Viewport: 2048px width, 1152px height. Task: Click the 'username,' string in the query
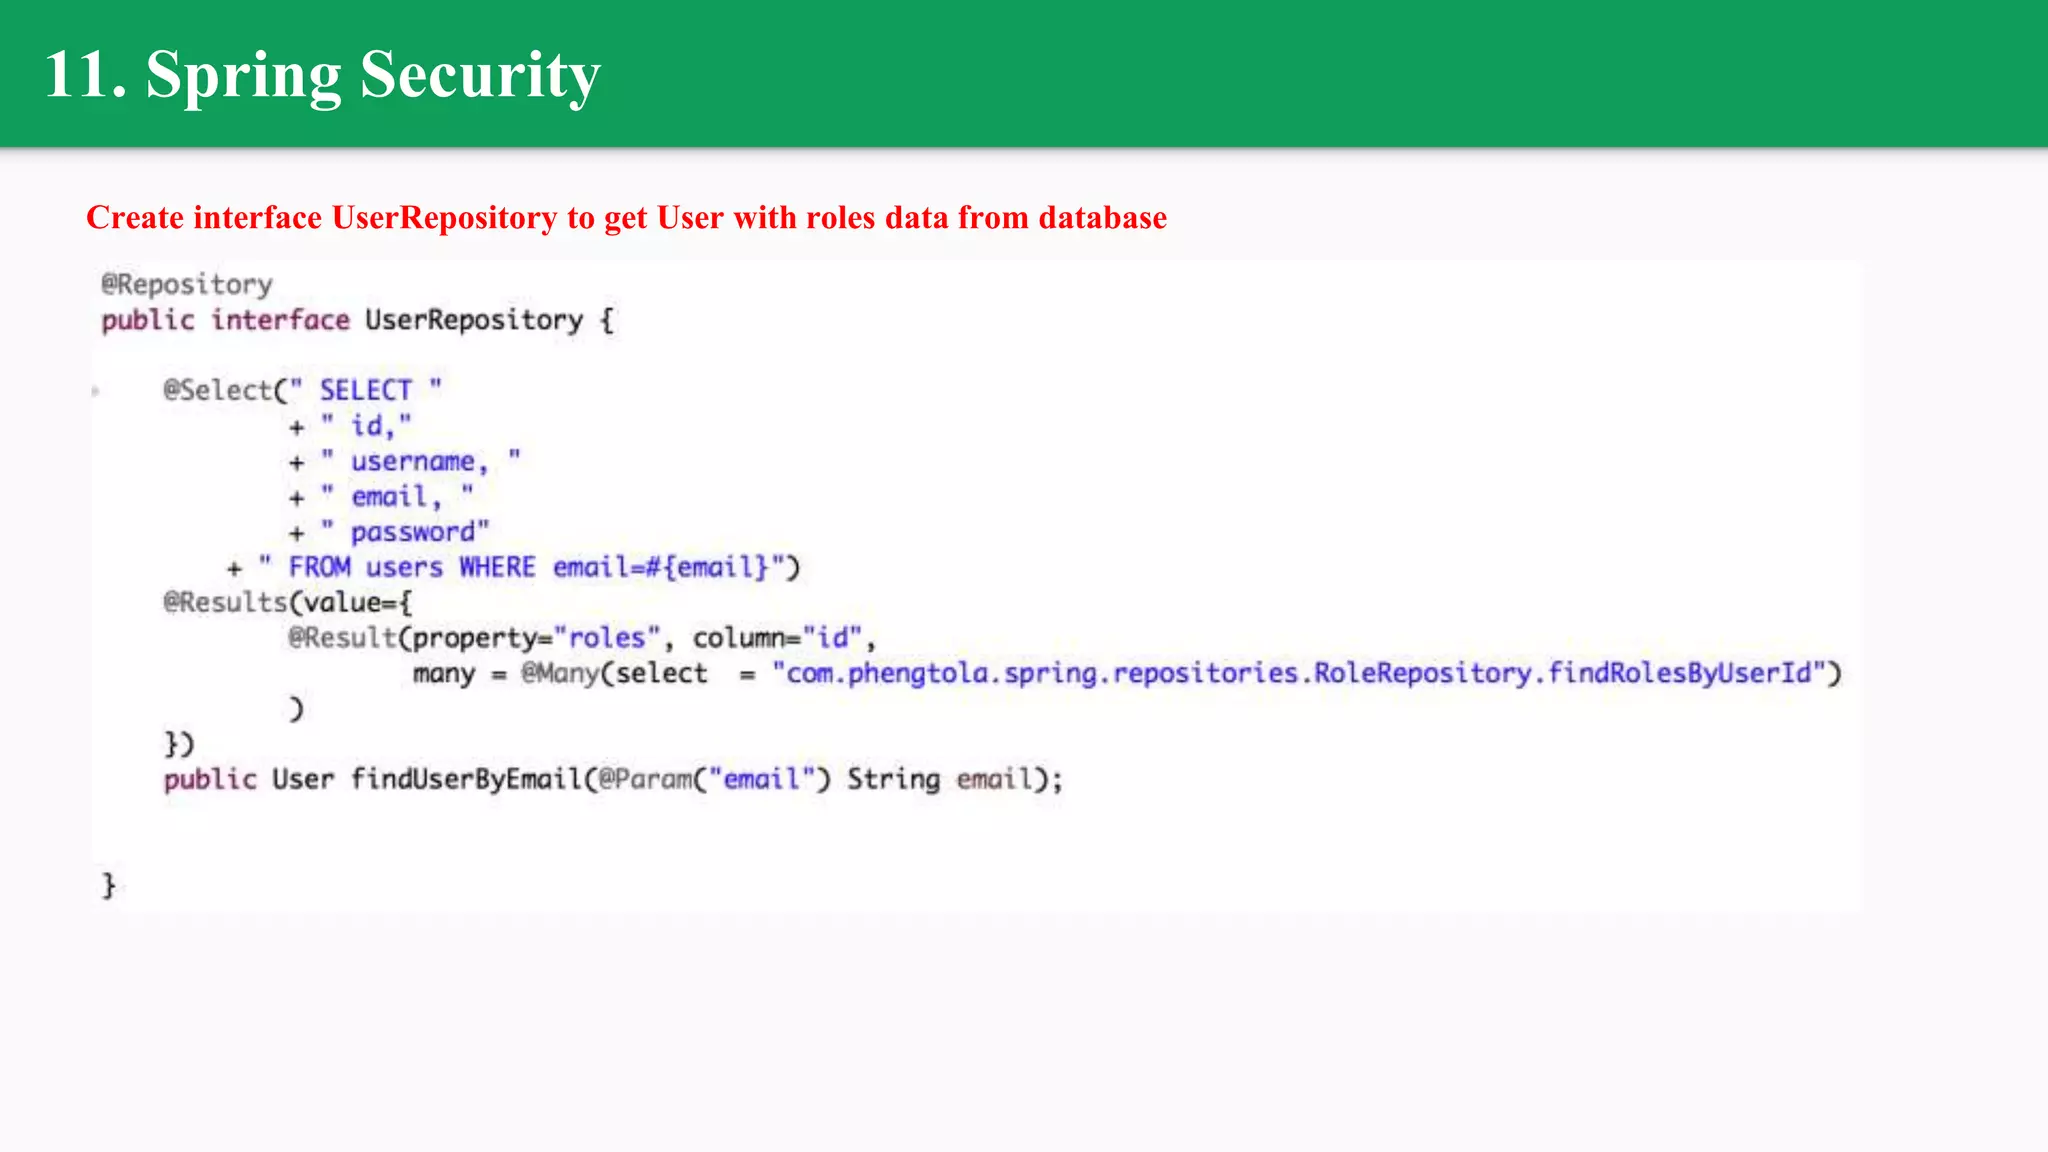click(418, 462)
